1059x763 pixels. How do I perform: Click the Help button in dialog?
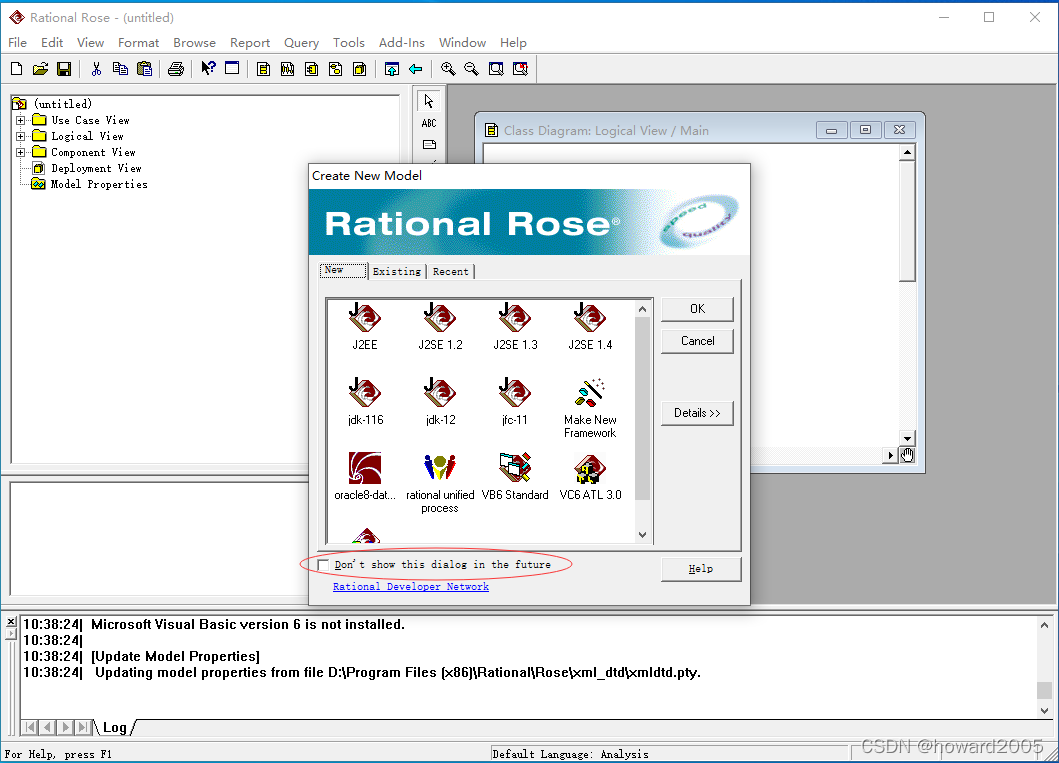pyautogui.click(x=701, y=569)
